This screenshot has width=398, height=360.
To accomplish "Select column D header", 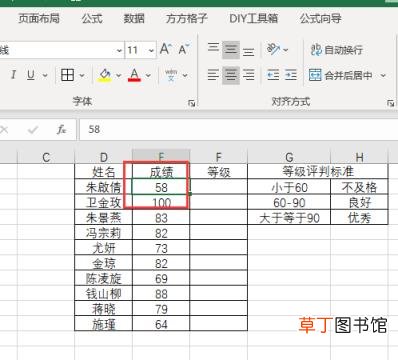I will point(104,157).
